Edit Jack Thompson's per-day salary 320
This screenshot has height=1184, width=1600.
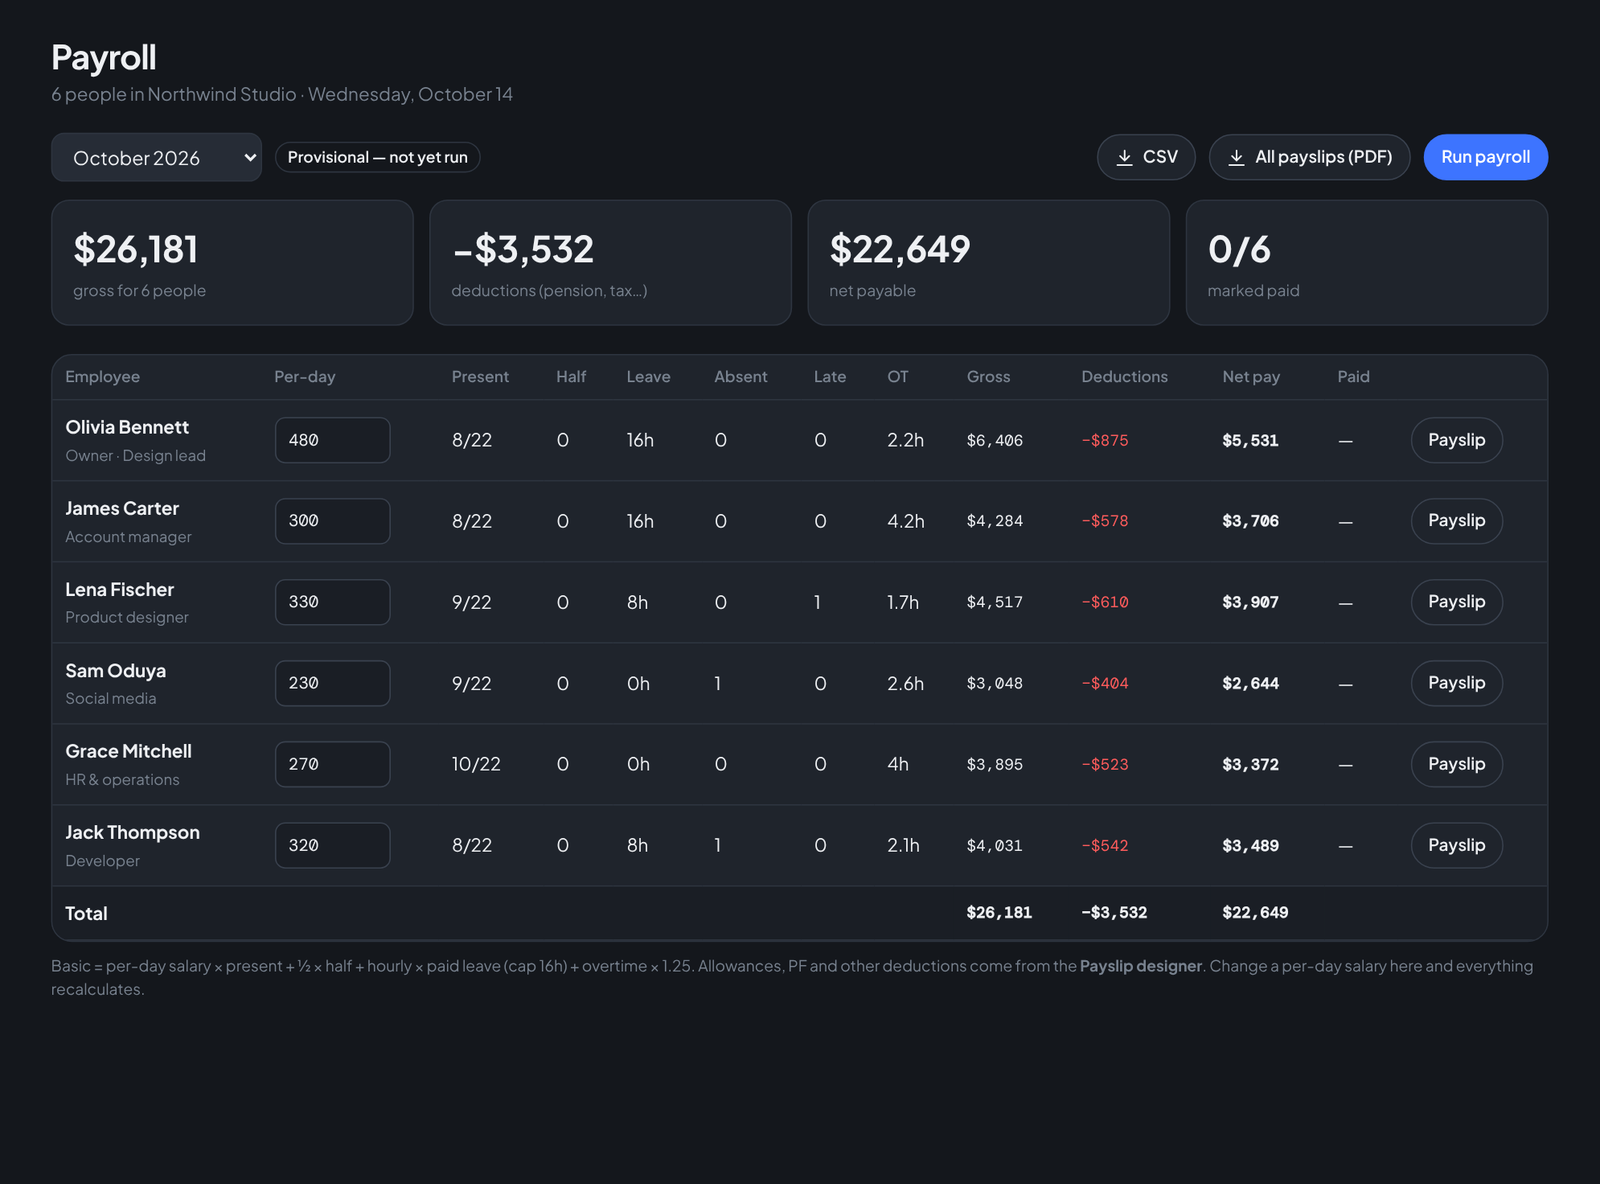coord(332,845)
